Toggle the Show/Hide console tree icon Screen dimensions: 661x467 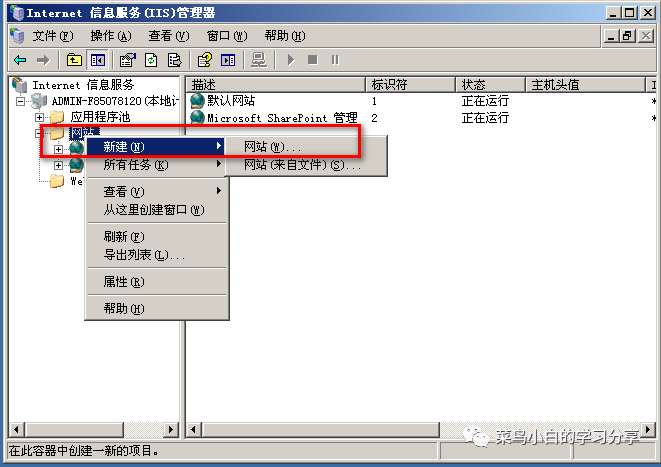[98, 60]
